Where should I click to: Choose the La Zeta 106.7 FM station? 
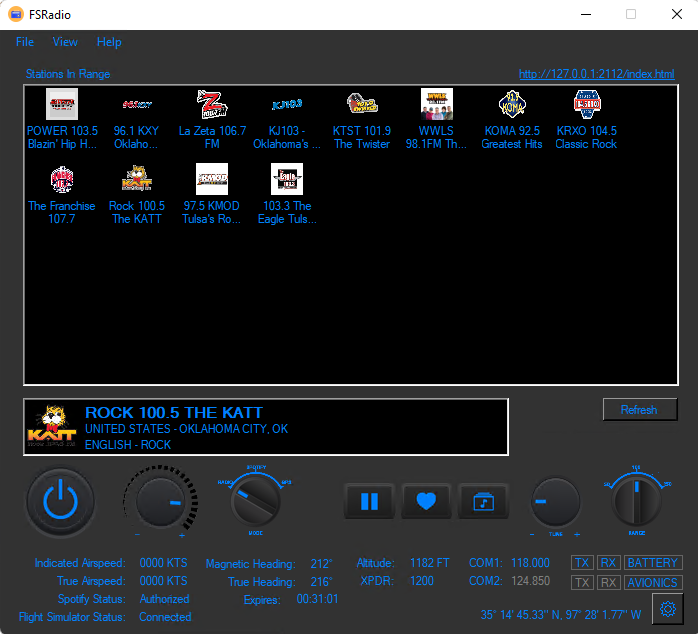(212, 104)
